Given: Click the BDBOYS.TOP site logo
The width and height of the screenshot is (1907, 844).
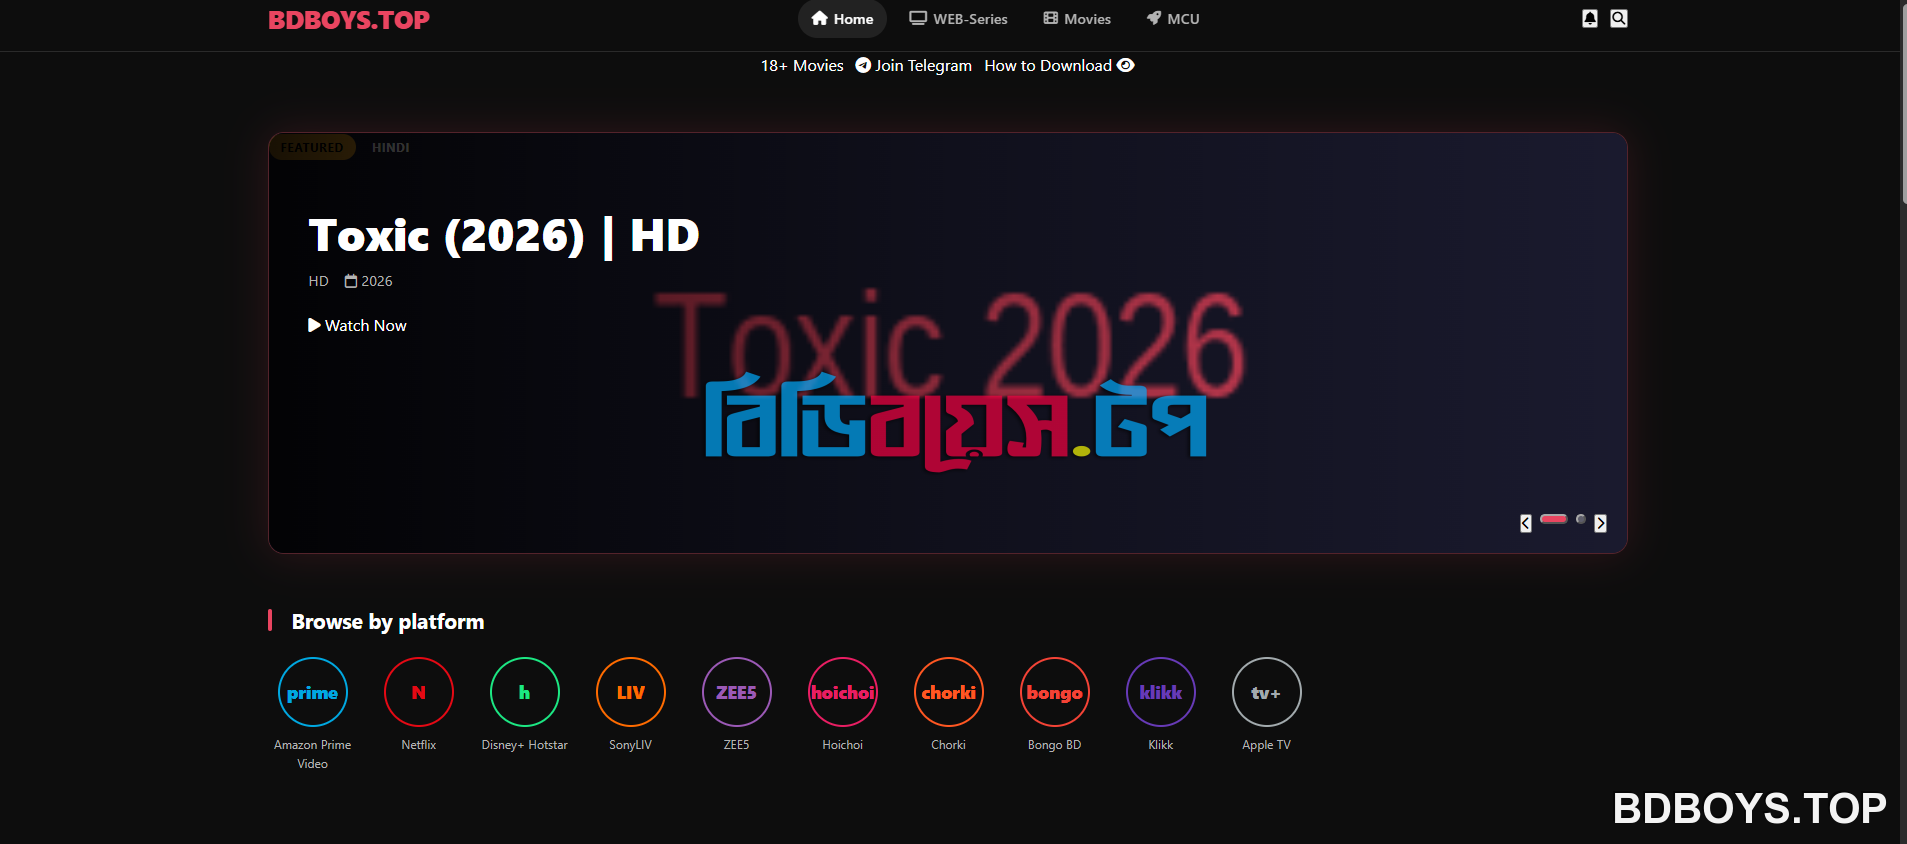Looking at the screenshot, I should point(349,20).
